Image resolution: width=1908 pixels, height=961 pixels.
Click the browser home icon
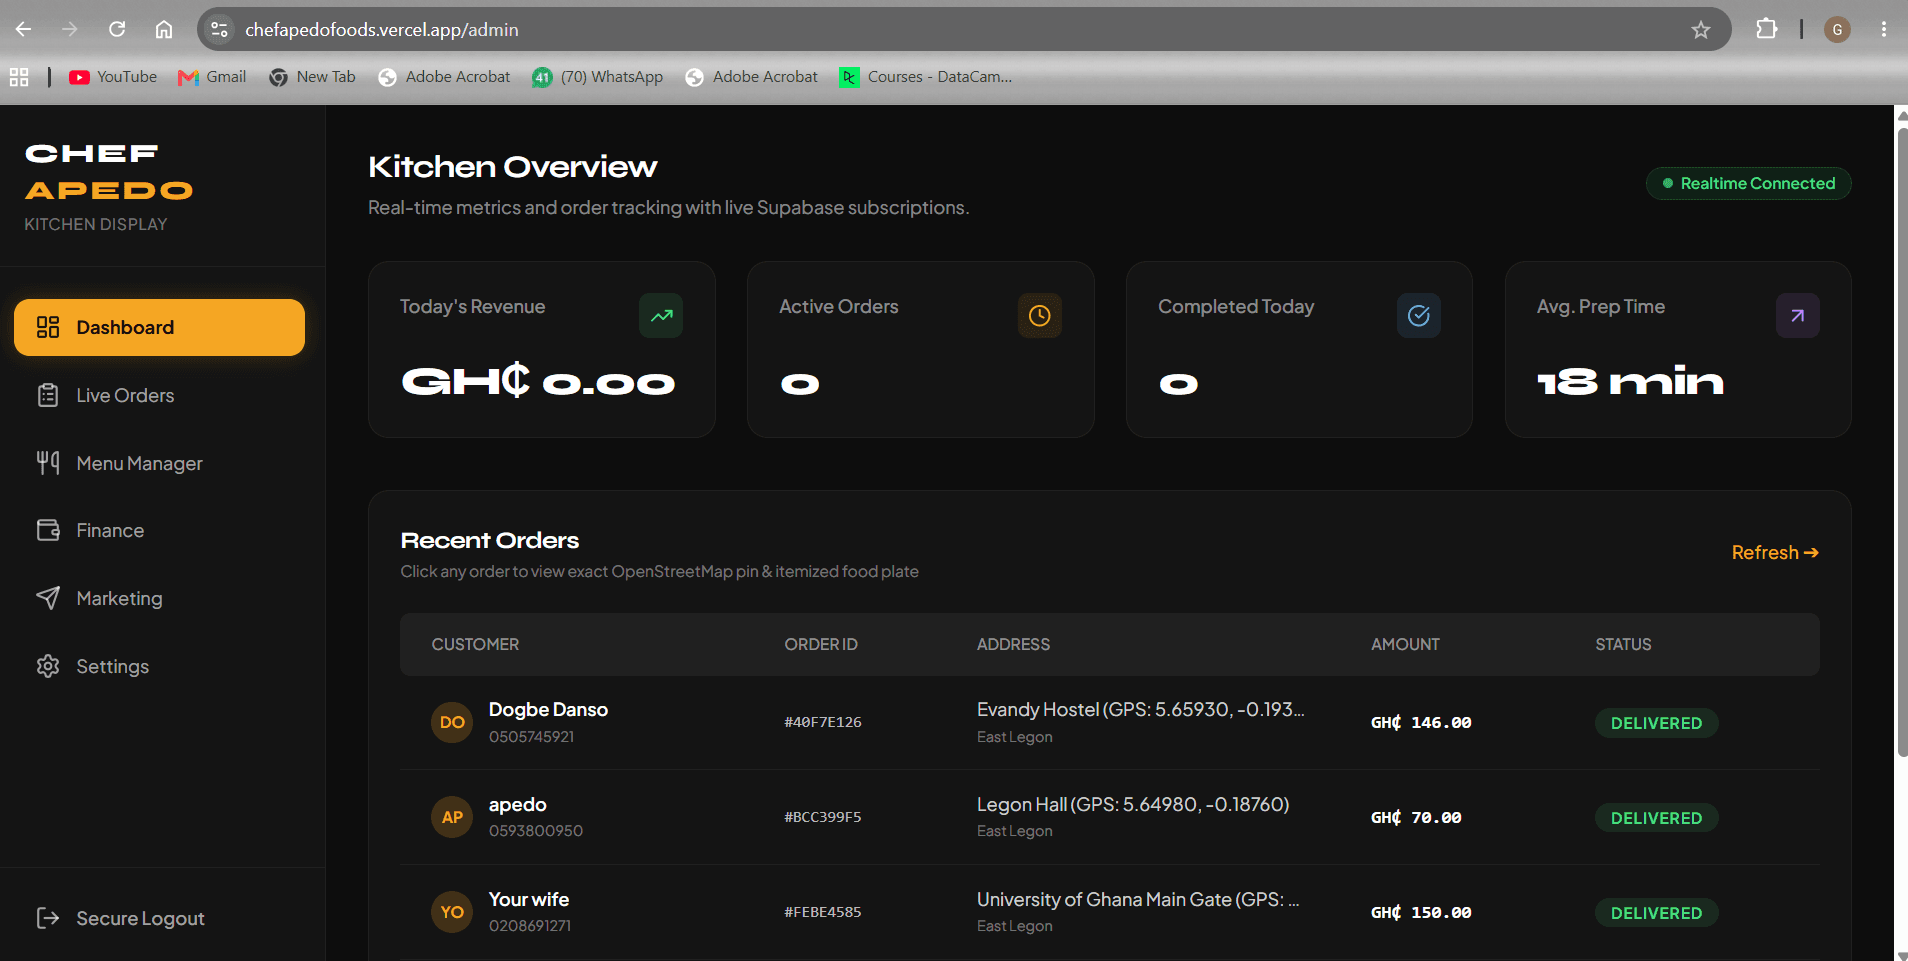pyautogui.click(x=164, y=29)
